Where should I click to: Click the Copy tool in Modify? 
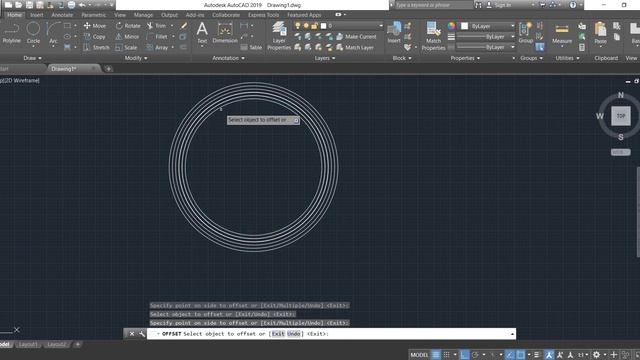pyautogui.click(x=95, y=37)
